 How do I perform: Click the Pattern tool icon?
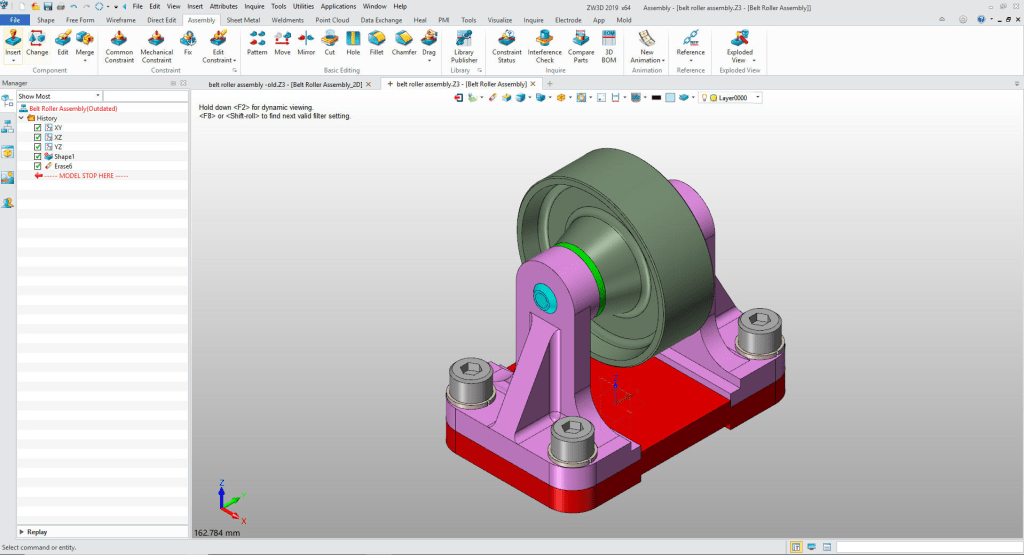pyautogui.click(x=257, y=42)
